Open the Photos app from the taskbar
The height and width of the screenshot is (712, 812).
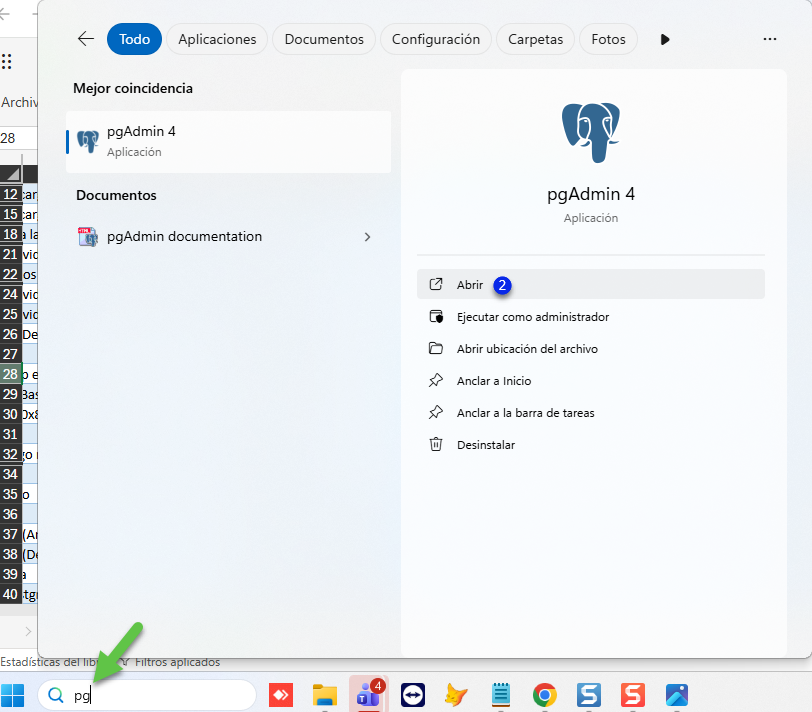(x=677, y=695)
